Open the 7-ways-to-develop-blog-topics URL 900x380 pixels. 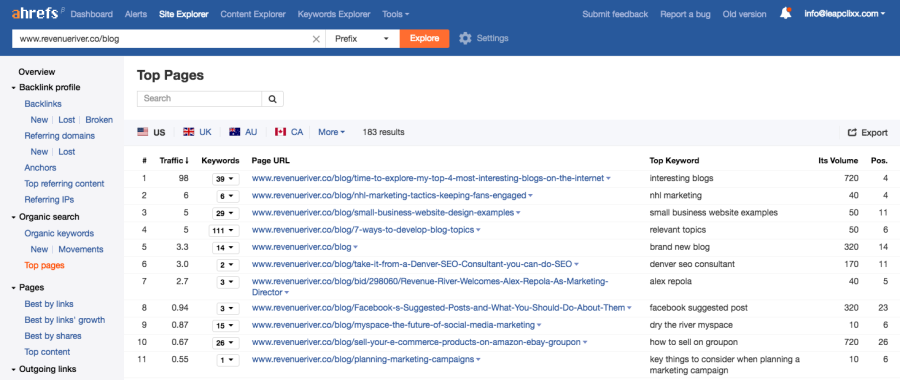pyautogui.click(x=363, y=230)
